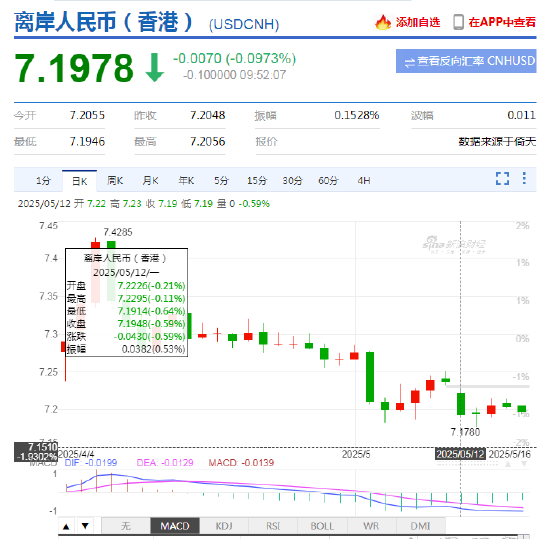This screenshot has height=539, width=550.
Task: Click the 今开 value 7.2055
Action: coord(87,115)
